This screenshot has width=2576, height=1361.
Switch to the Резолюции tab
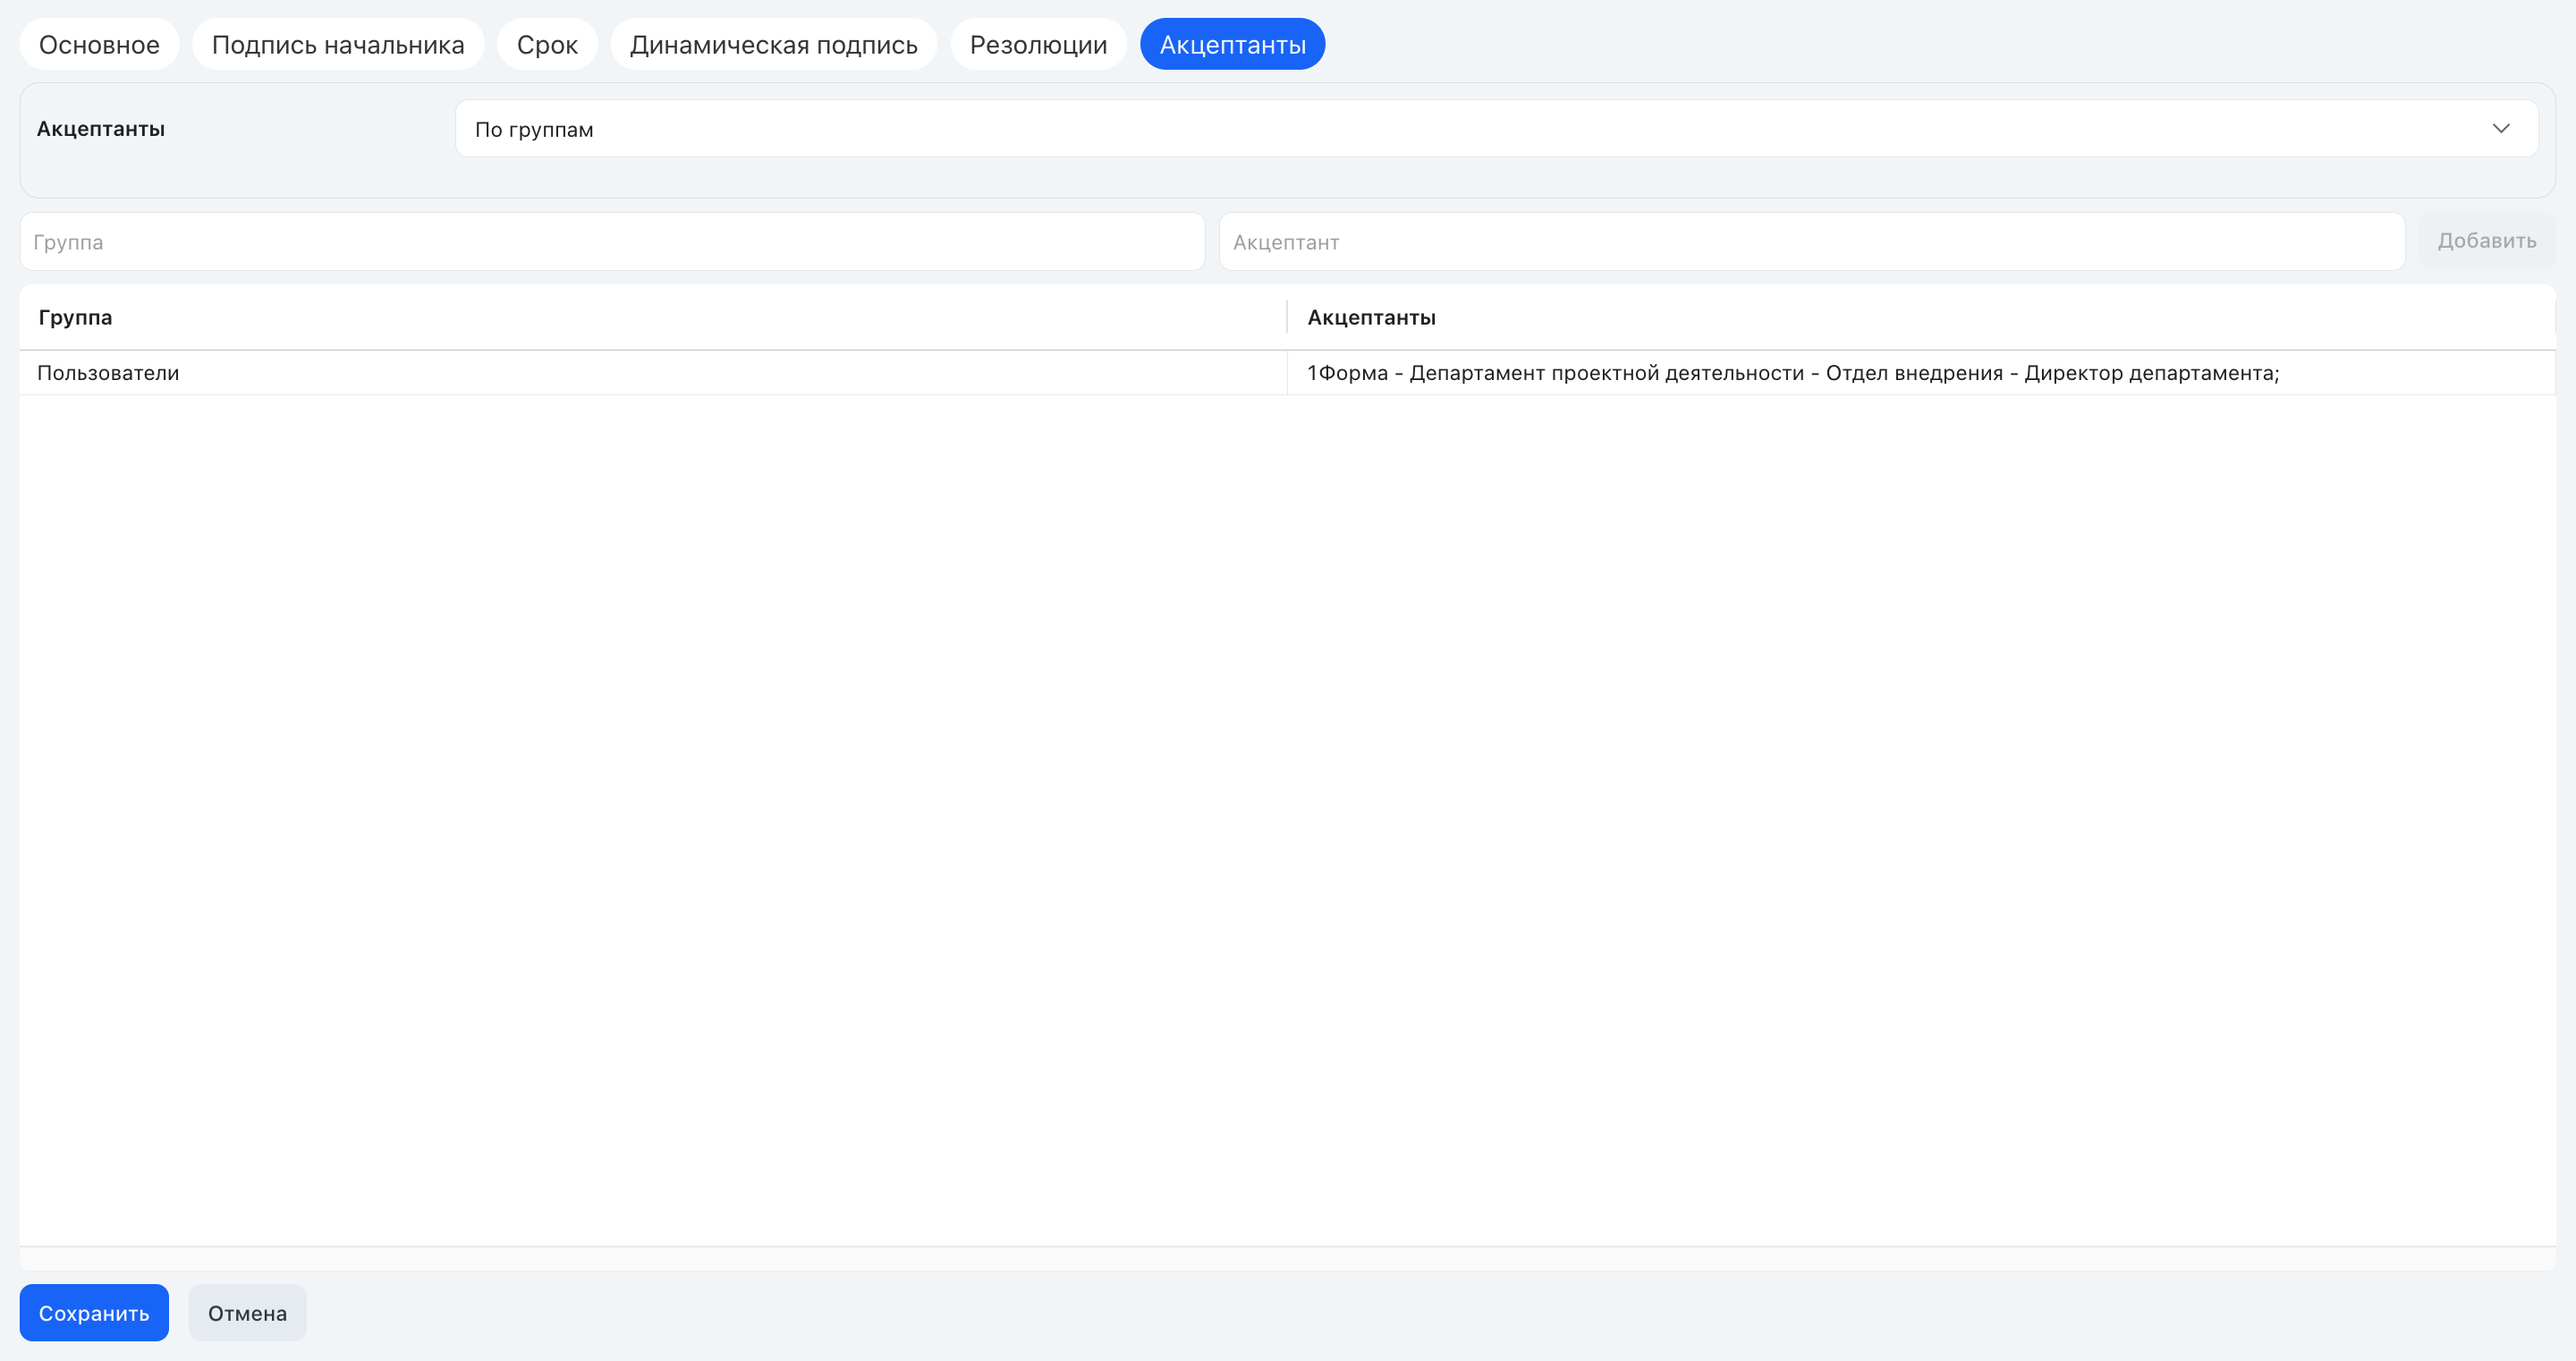pyautogui.click(x=1038, y=45)
